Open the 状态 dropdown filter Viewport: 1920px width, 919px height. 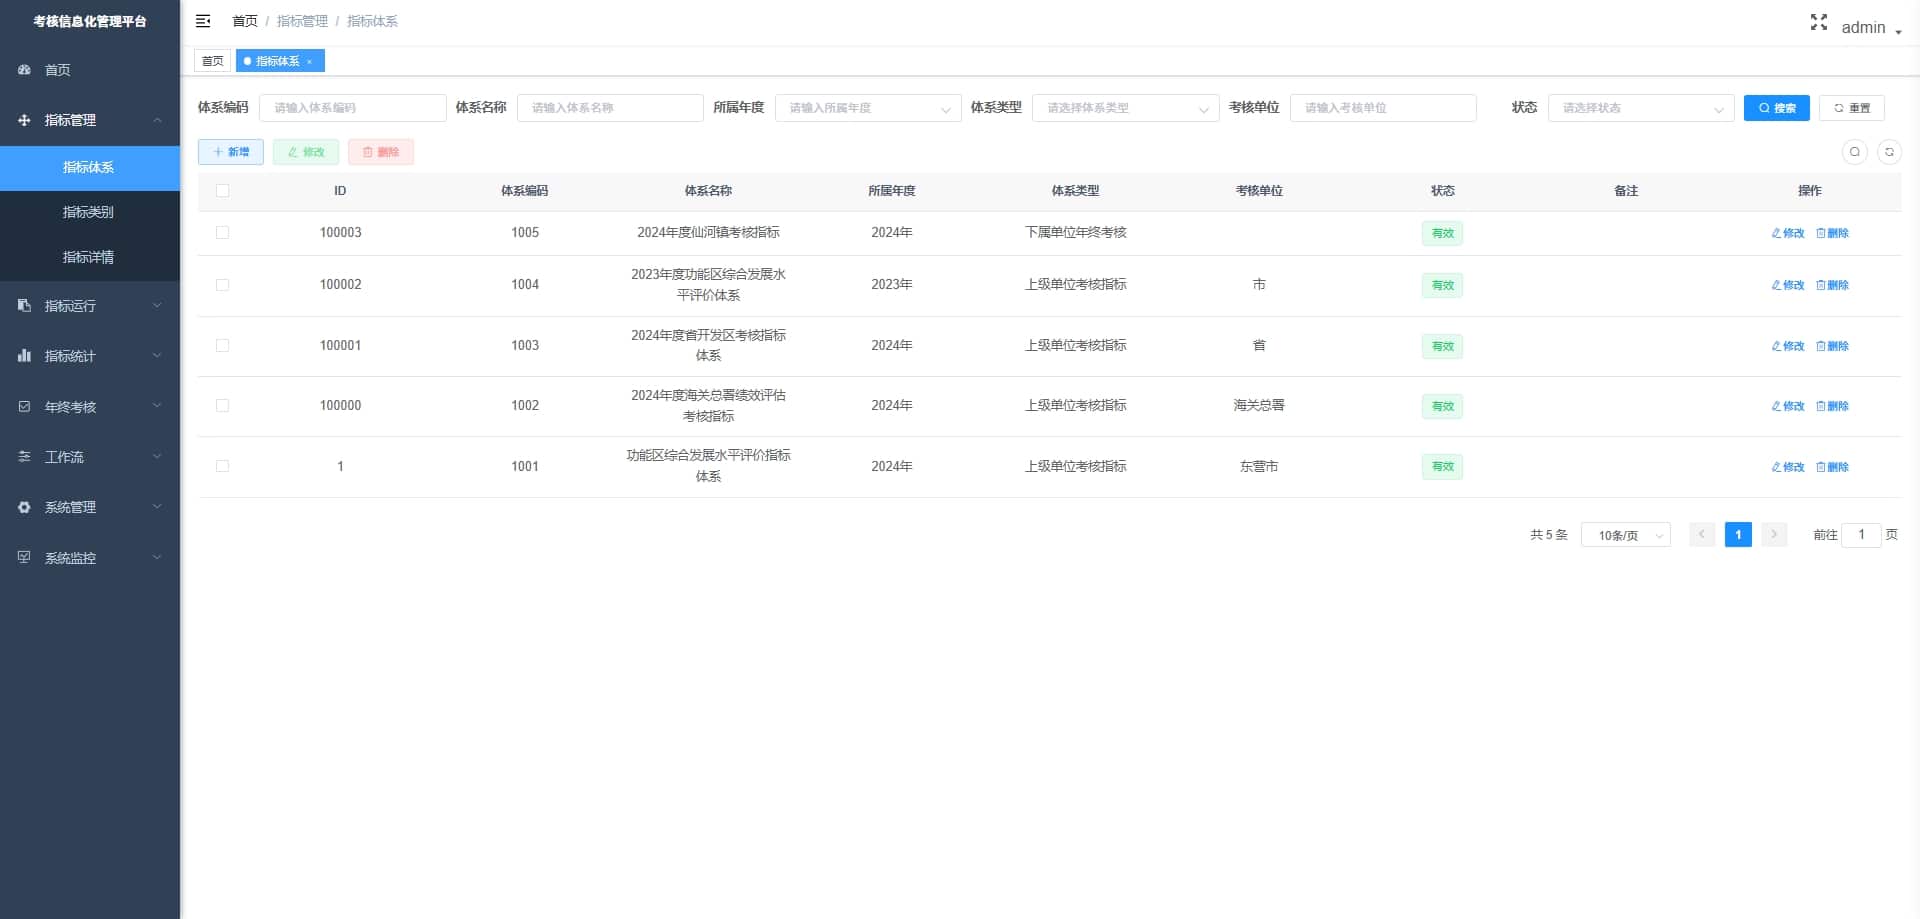[x=1641, y=108]
